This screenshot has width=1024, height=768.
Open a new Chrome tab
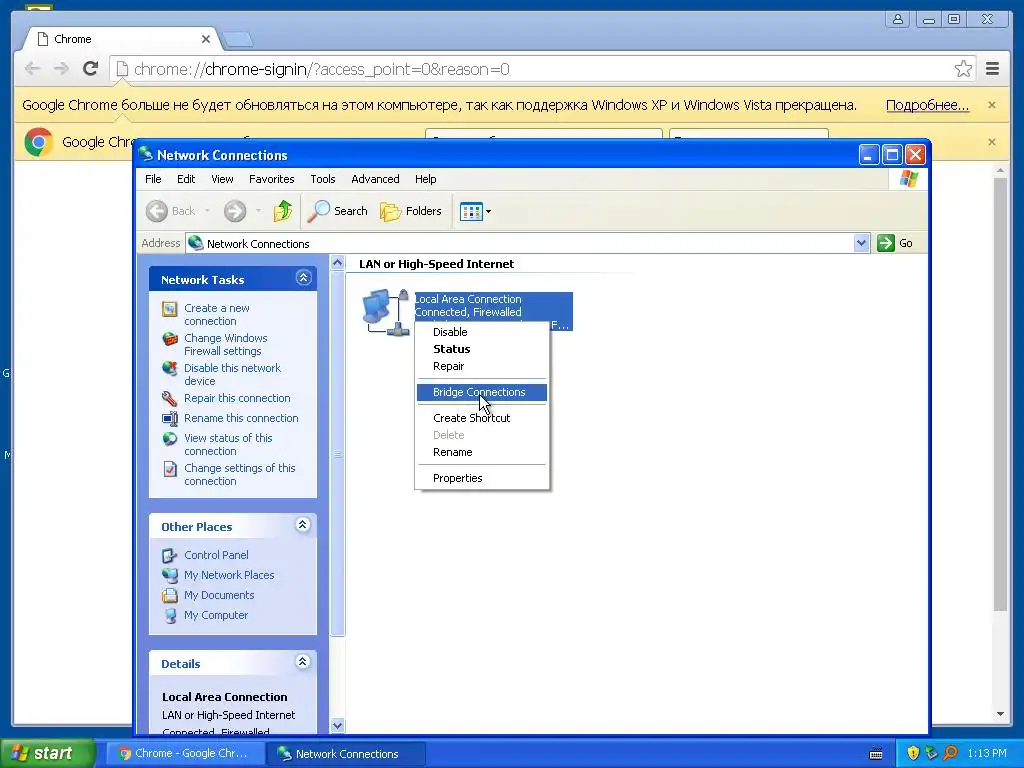point(237,40)
